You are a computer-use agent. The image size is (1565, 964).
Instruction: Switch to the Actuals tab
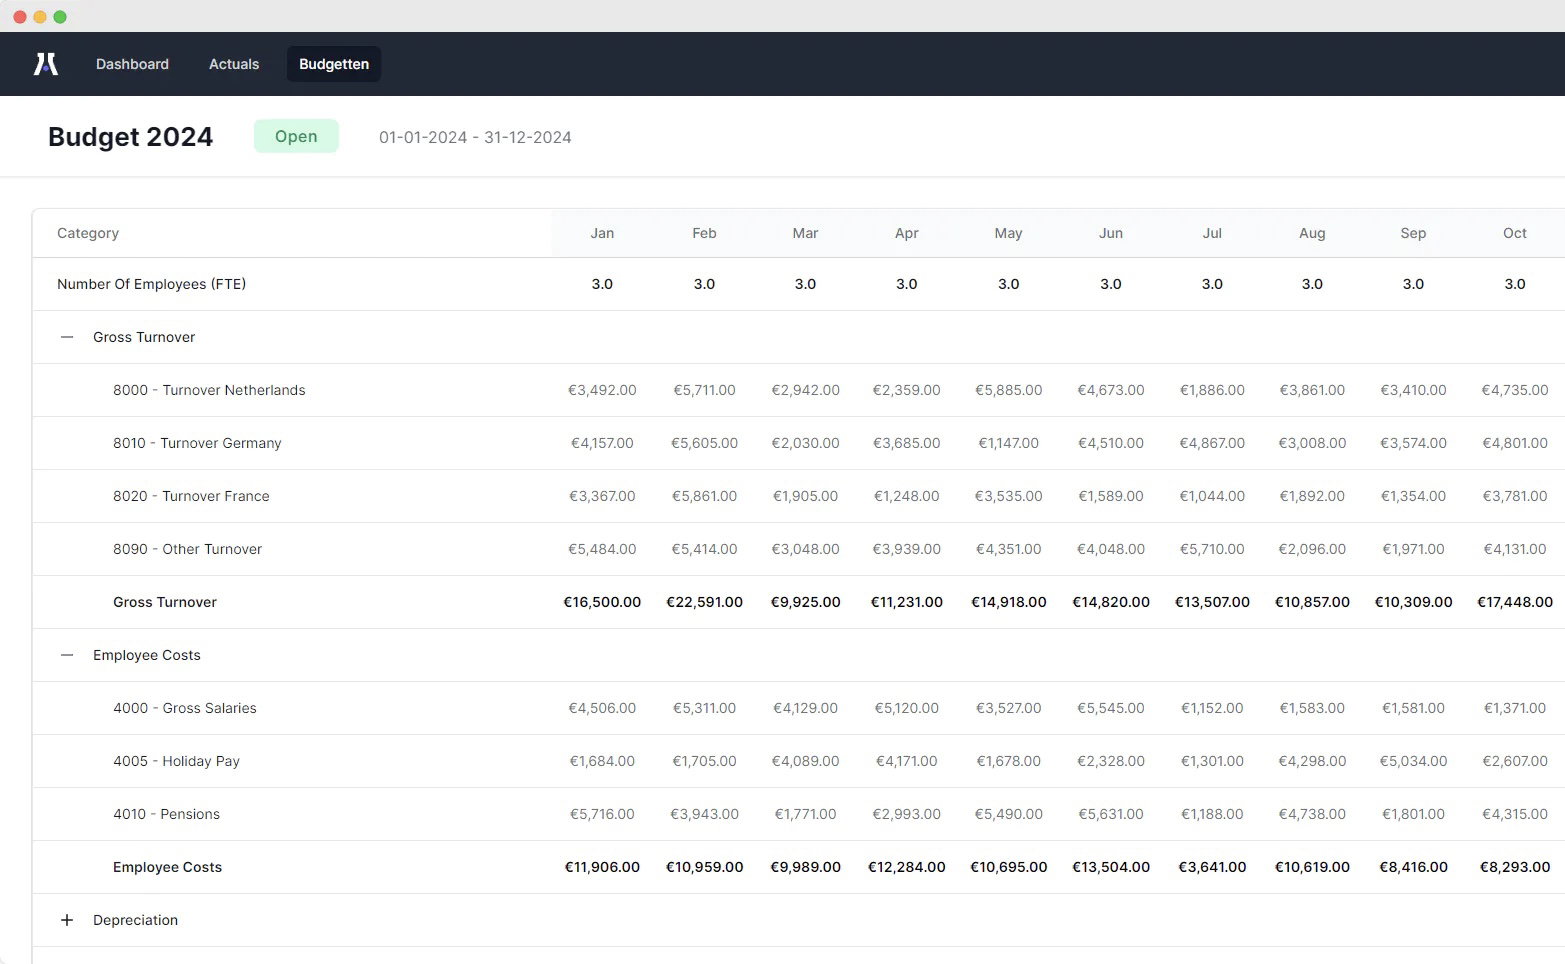click(234, 64)
